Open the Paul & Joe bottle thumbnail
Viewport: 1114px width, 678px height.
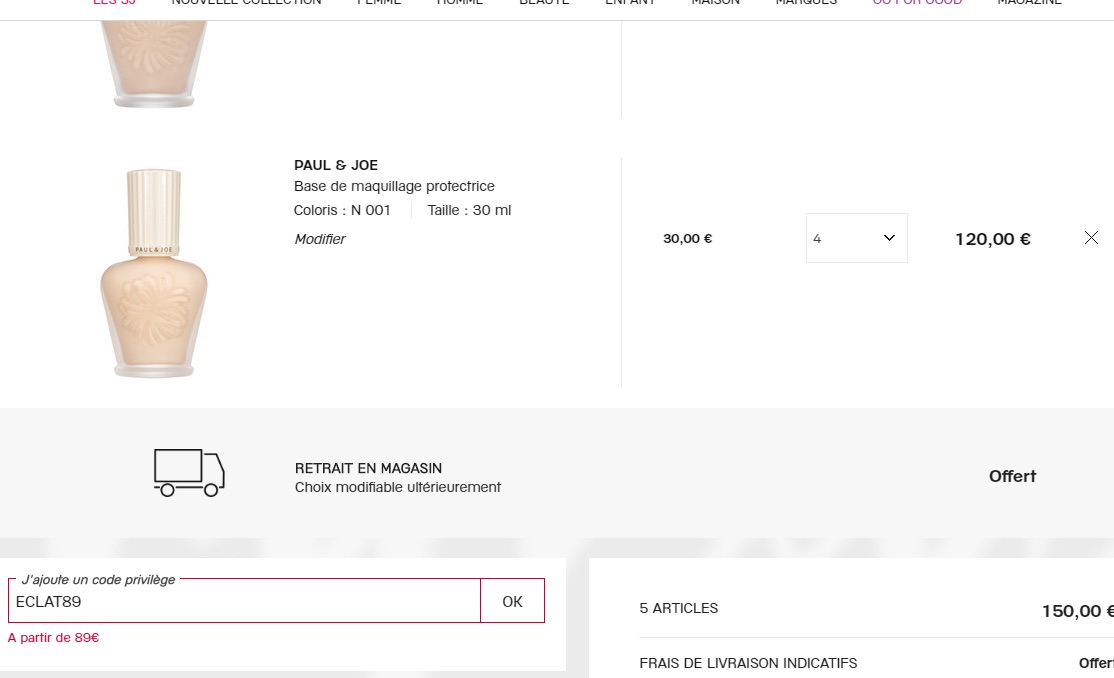coord(153,273)
